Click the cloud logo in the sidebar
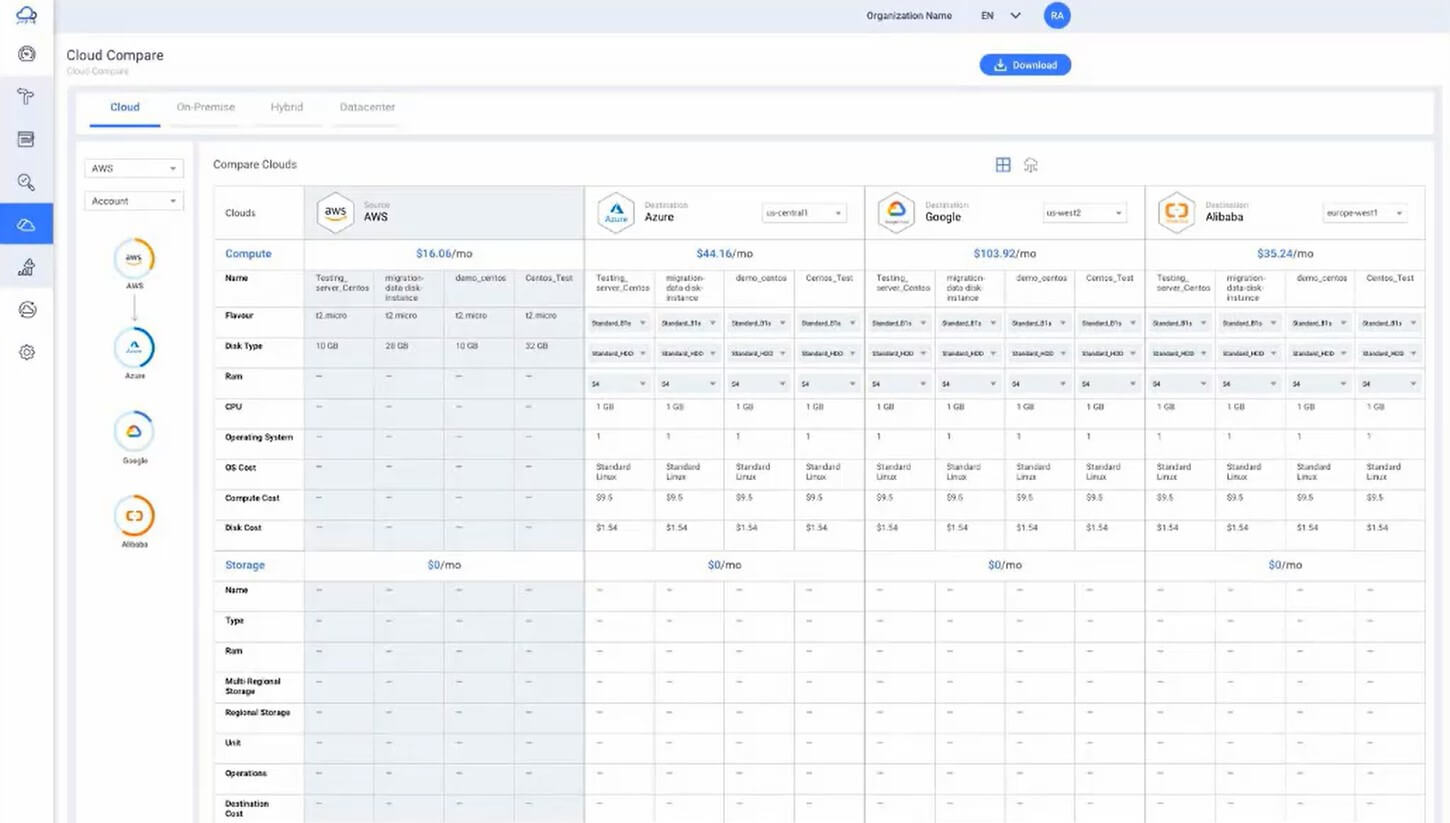Viewport: 1450px width, 823px height. [27, 15]
